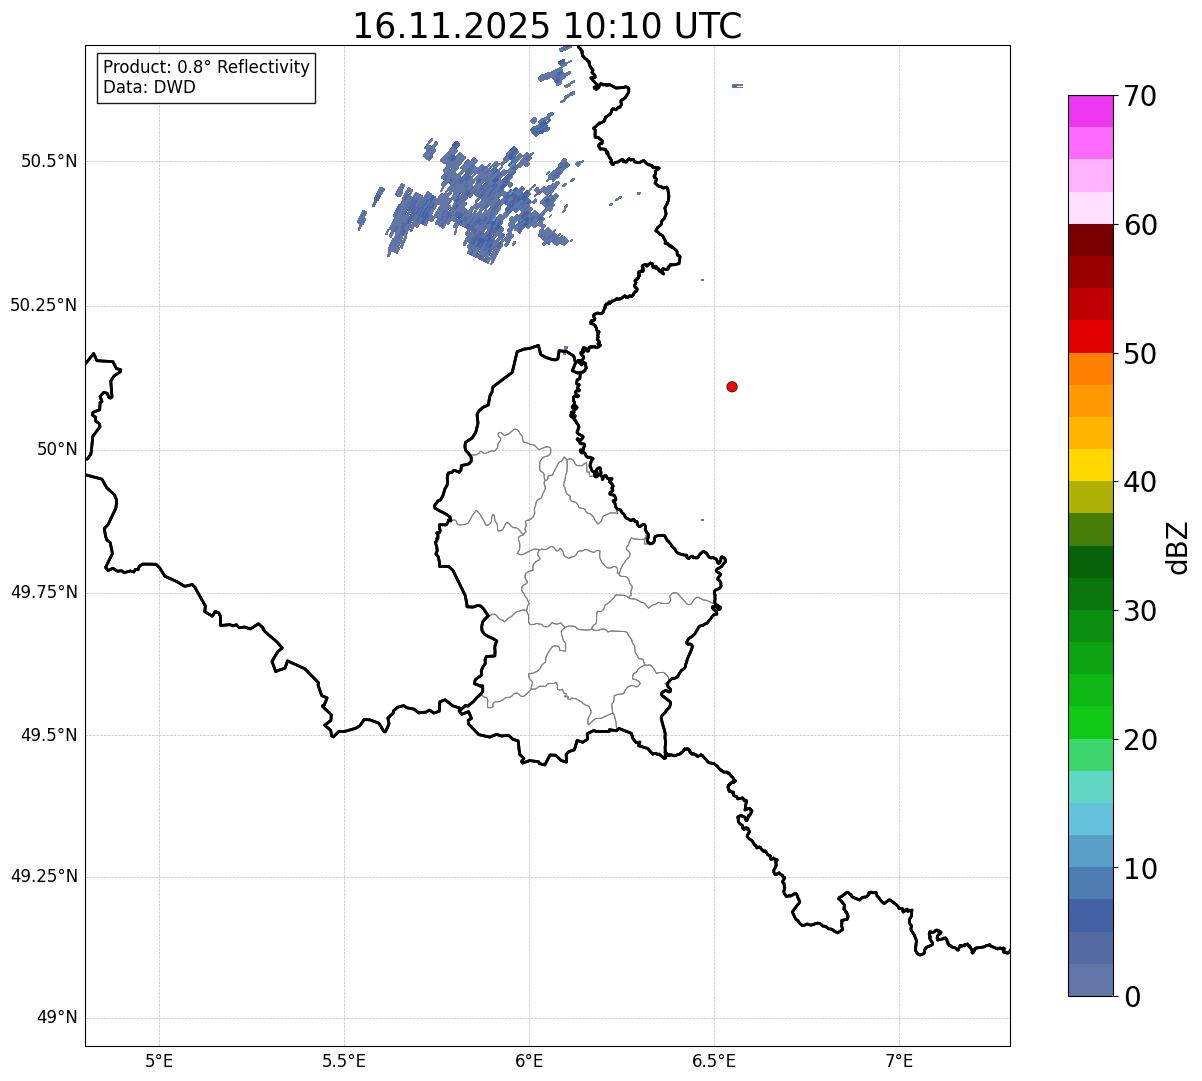Click the colorbar tick label "70"
Screen dimensions: 1202x1081
tap(1140, 97)
